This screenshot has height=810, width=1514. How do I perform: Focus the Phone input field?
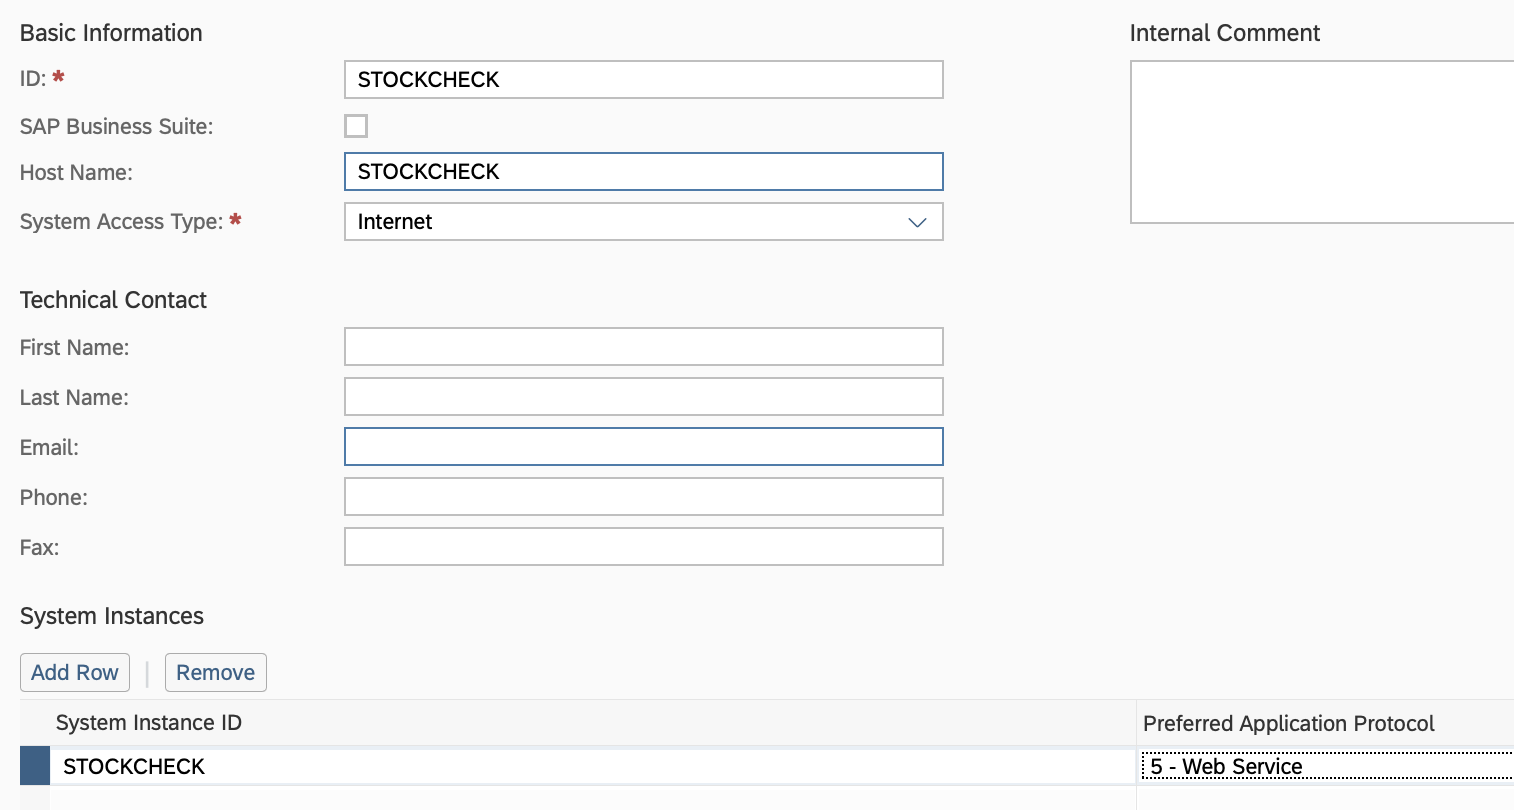642,497
